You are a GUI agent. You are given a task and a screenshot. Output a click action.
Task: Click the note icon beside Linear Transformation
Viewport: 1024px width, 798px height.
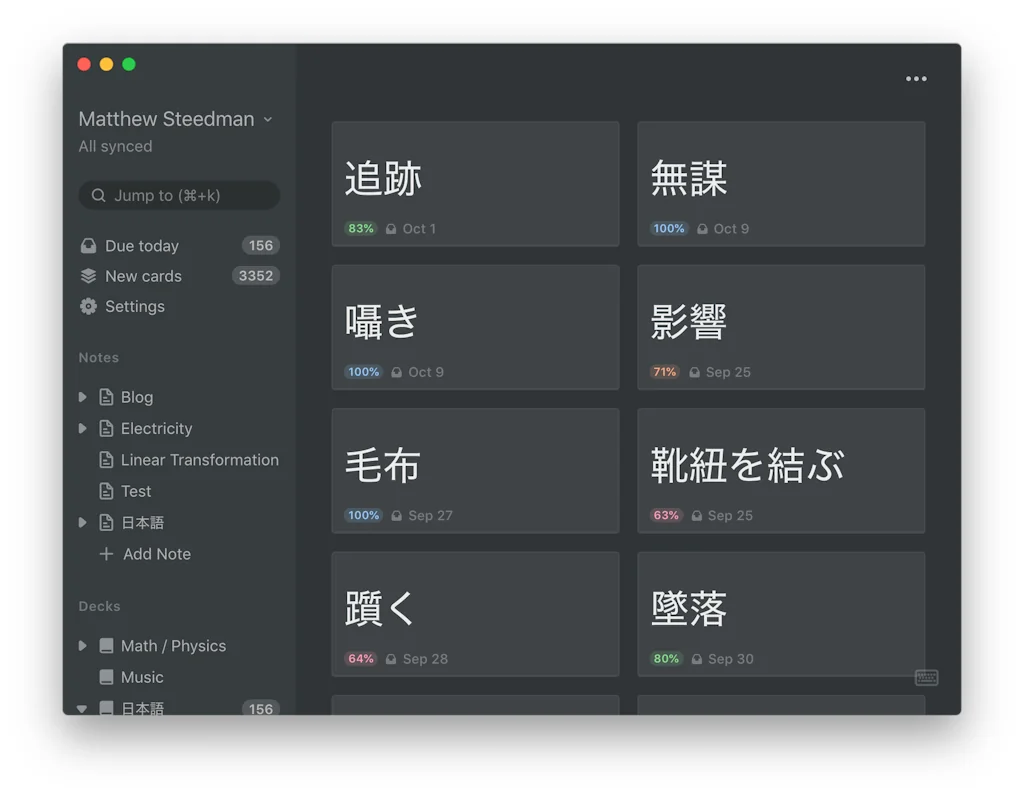(106, 460)
